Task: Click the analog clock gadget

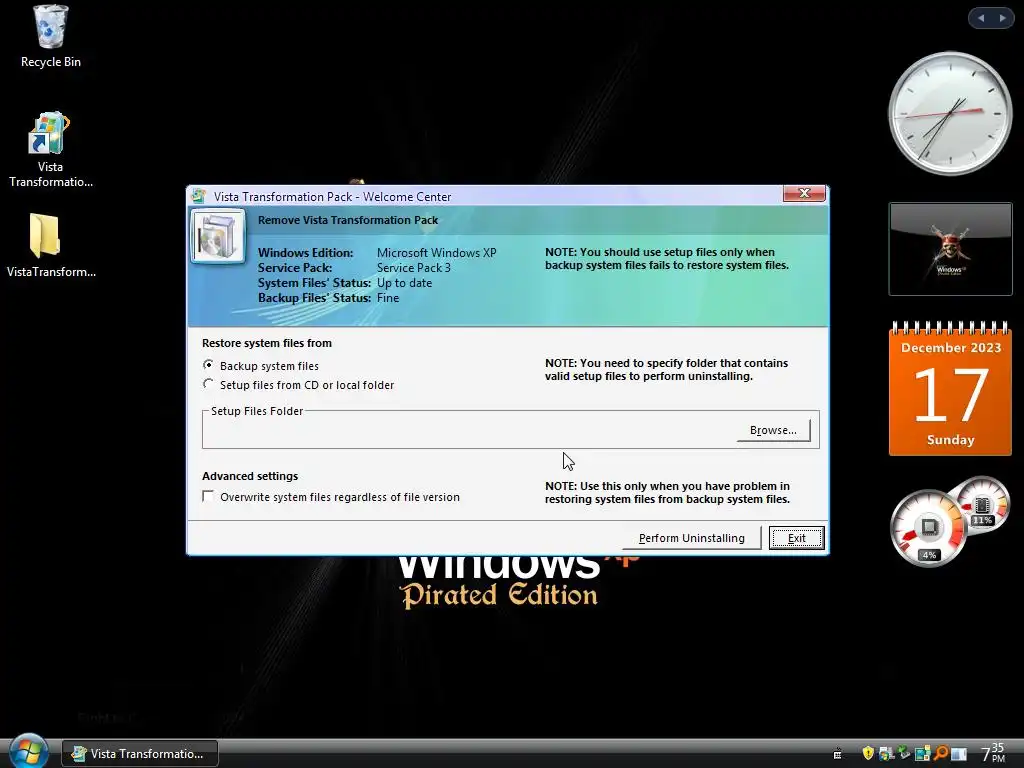Action: pos(950,114)
